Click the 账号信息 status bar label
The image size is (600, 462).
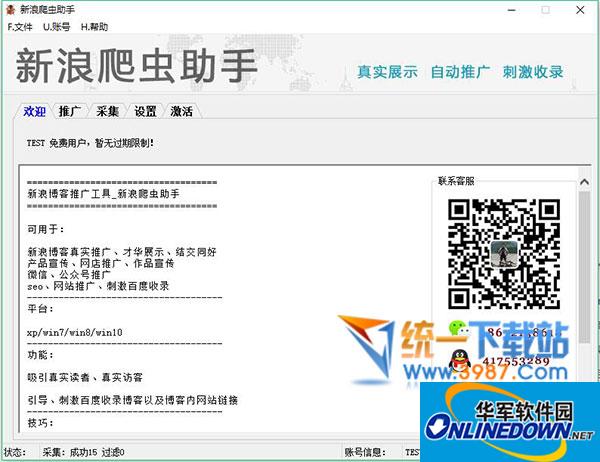click(x=365, y=452)
